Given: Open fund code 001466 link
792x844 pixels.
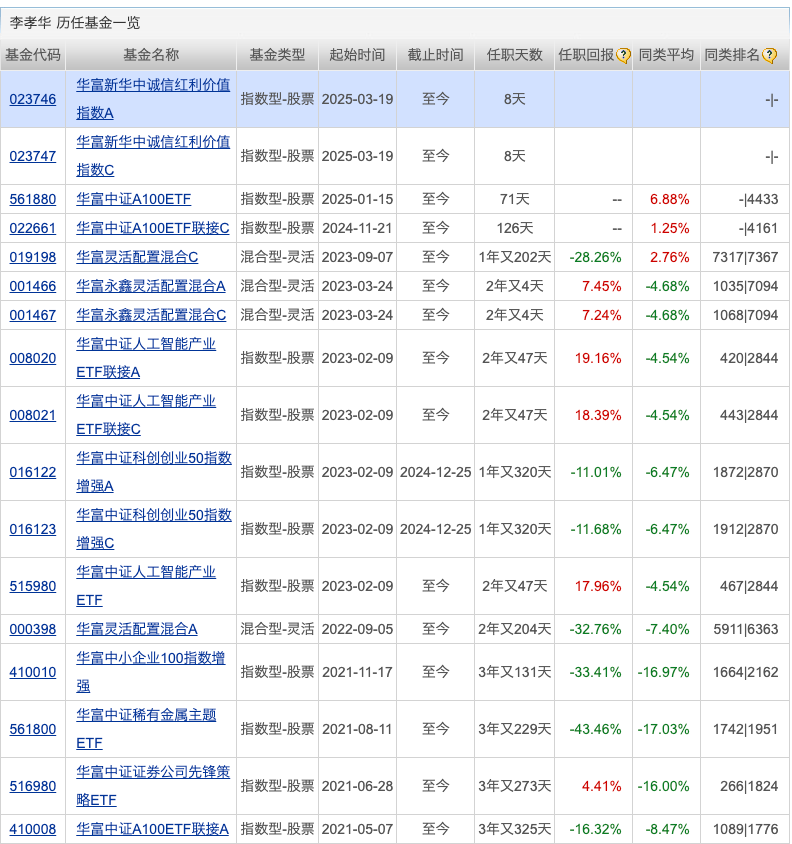Looking at the screenshot, I should [33, 286].
